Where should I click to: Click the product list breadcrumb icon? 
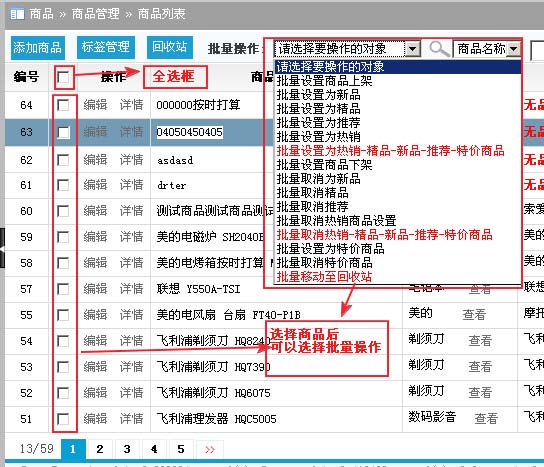click(x=17, y=14)
